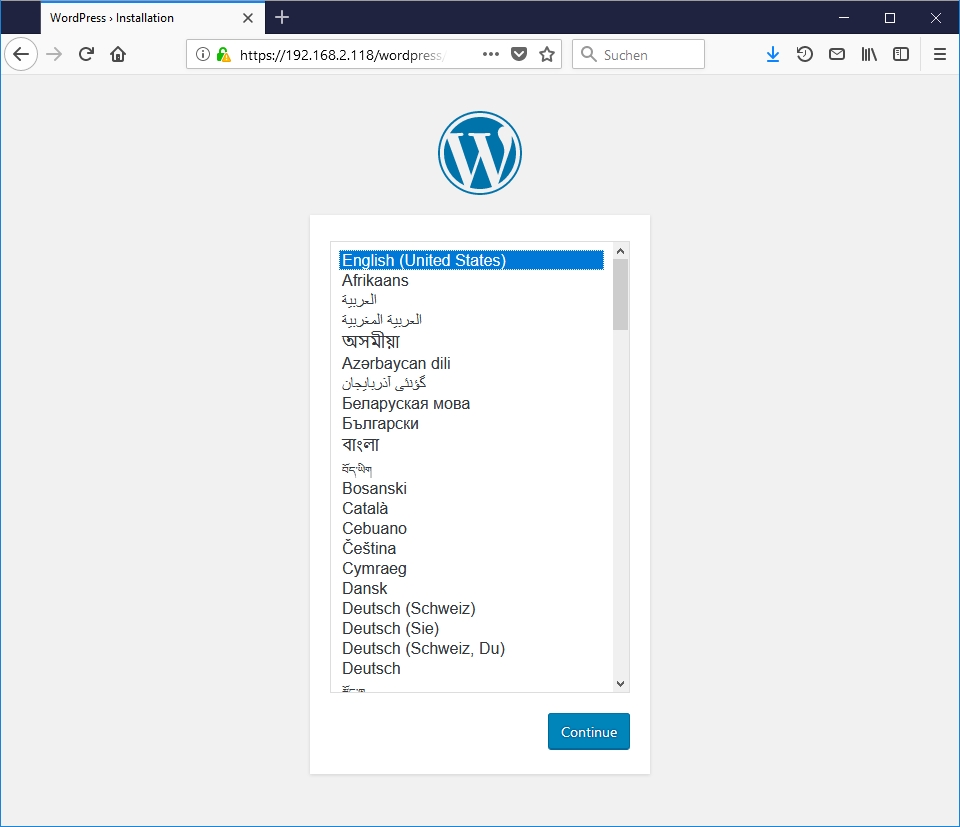The height and width of the screenshot is (827, 960).
Task: Open the Firefox hamburger menu
Action: point(940,54)
